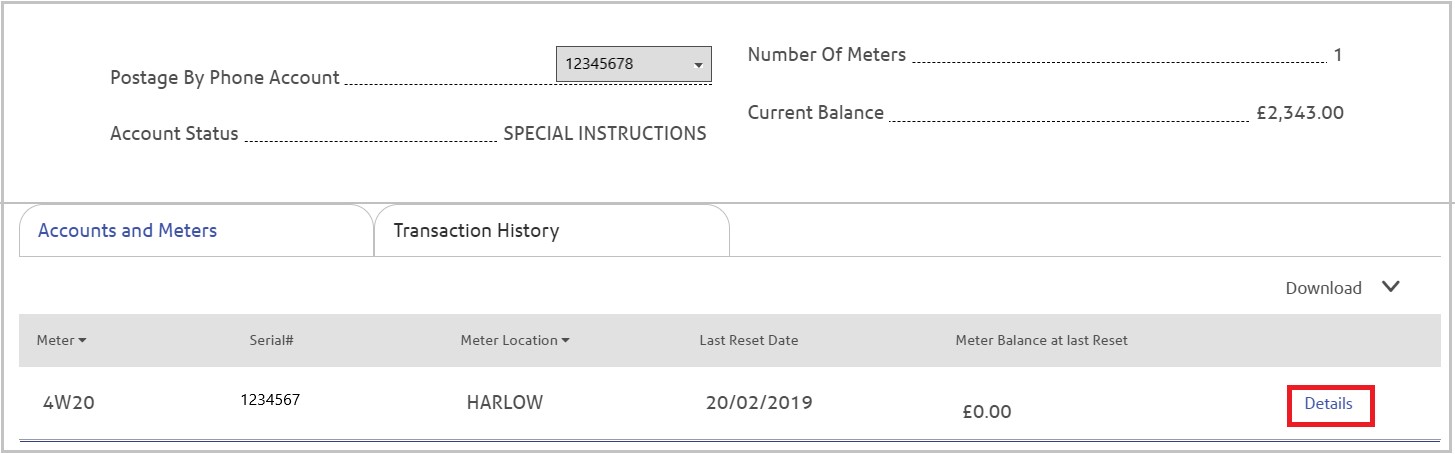Open the Details link for meter 4W20
The height and width of the screenshot is (454, 1455).
(x=1328, y=404)
